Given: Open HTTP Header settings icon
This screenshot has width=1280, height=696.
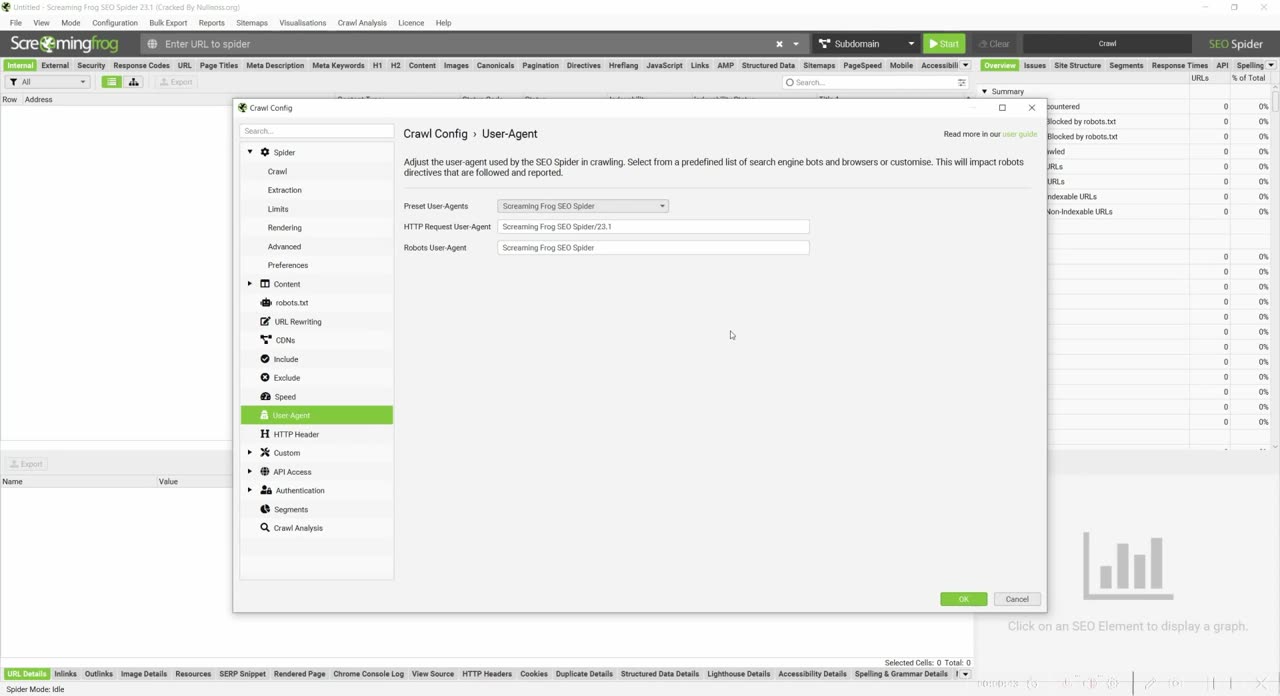Looking at the screenshot, I should click(265, 434).
